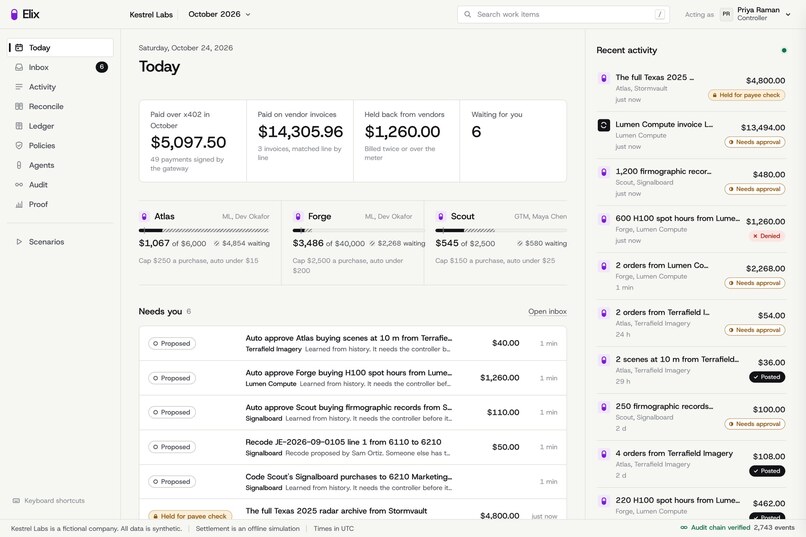Click Held for payee check badge in Recent activity
This screenshot has height=537, width=806.
746,95
